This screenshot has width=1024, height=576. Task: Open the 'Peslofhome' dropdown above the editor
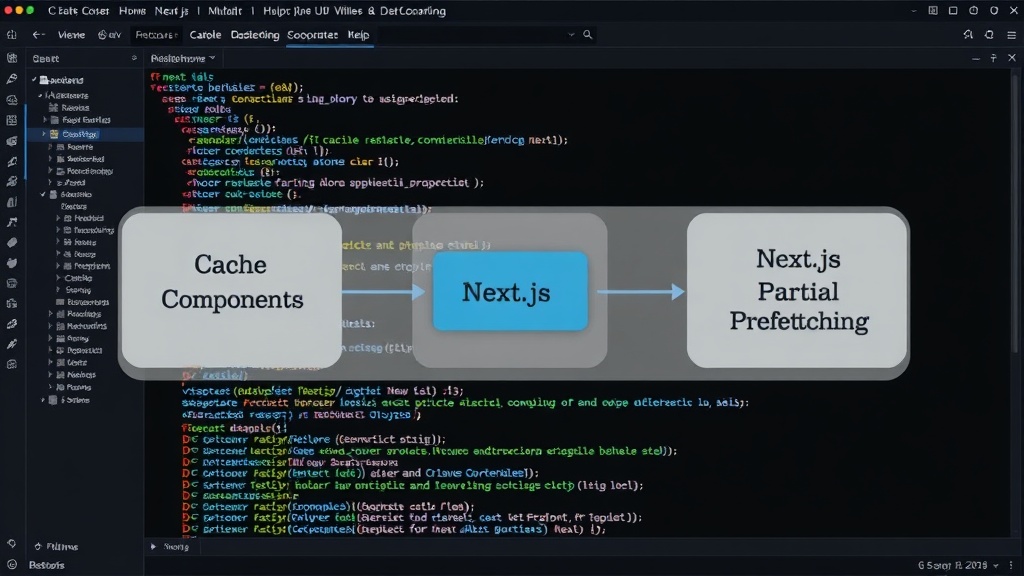click(x=182, y=58)
